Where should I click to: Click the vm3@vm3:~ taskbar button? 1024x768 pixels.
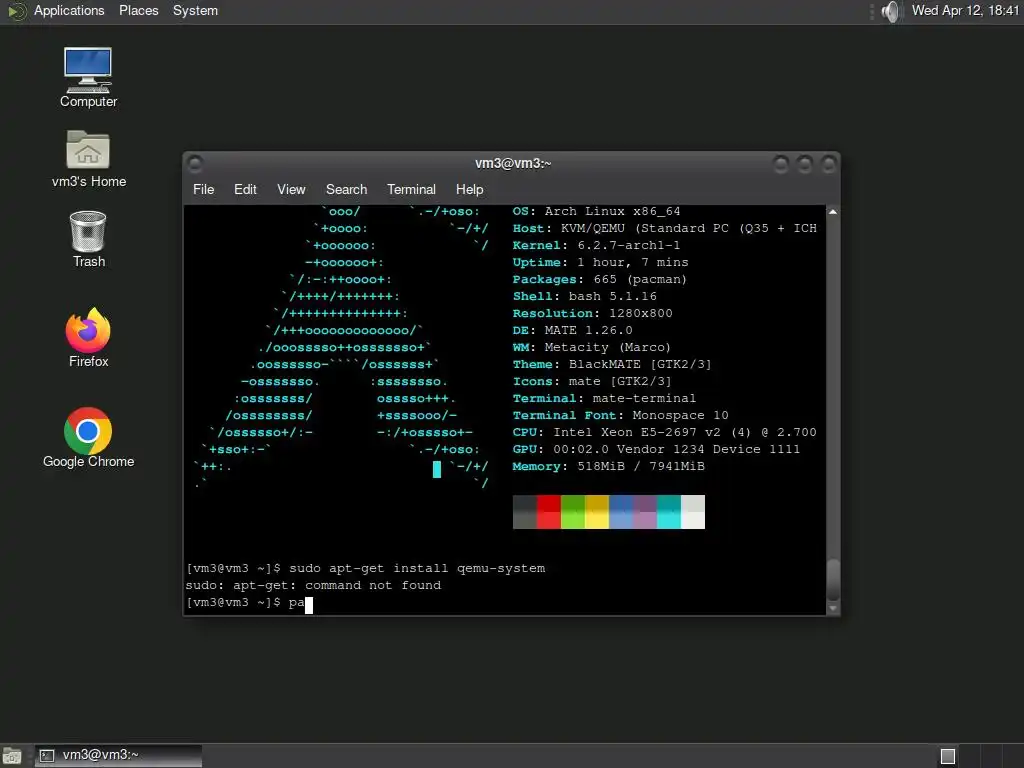click(x=118, y=756)
